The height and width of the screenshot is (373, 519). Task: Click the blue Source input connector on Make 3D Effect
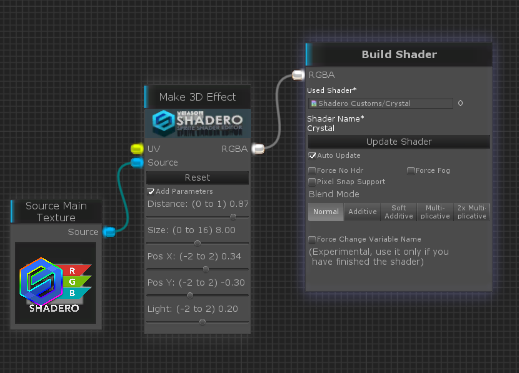pos(137,163)
